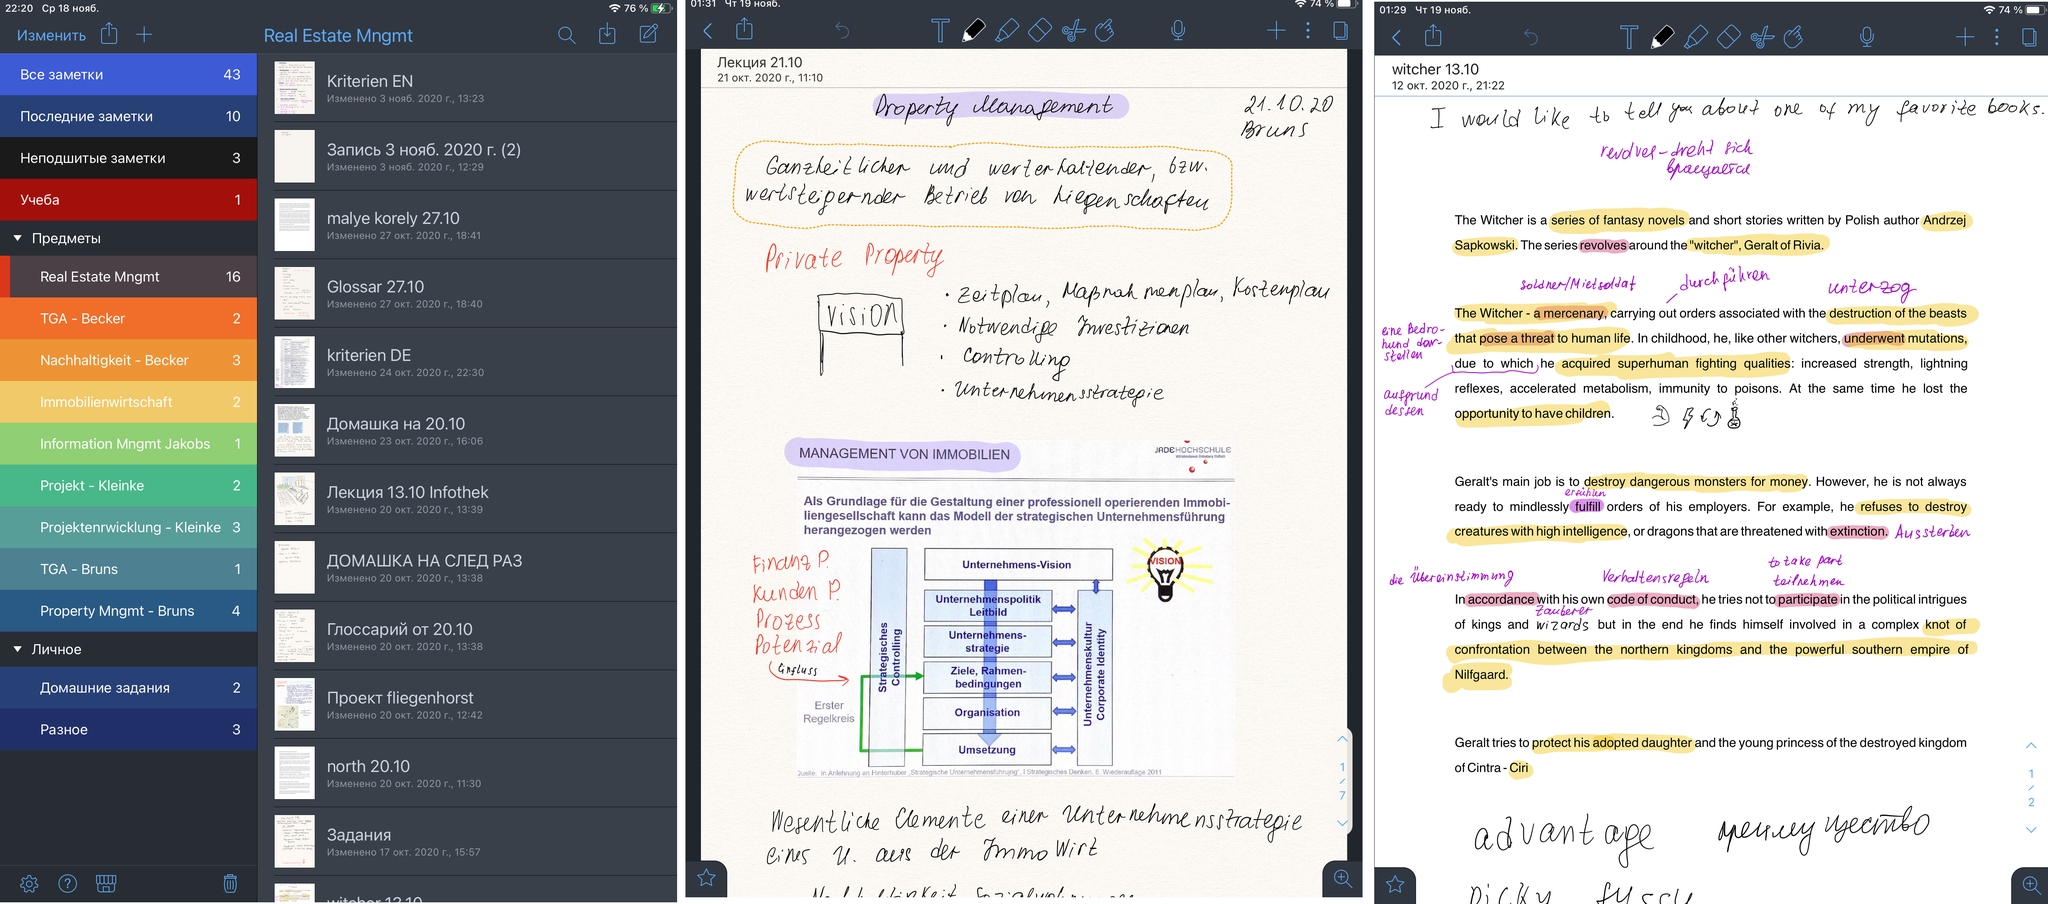Viewport: 2048px width, 904px height.
Task: Select the Text tool in Лекция 21.10 note
Action: pyautogui.click(x=940, y=31)
